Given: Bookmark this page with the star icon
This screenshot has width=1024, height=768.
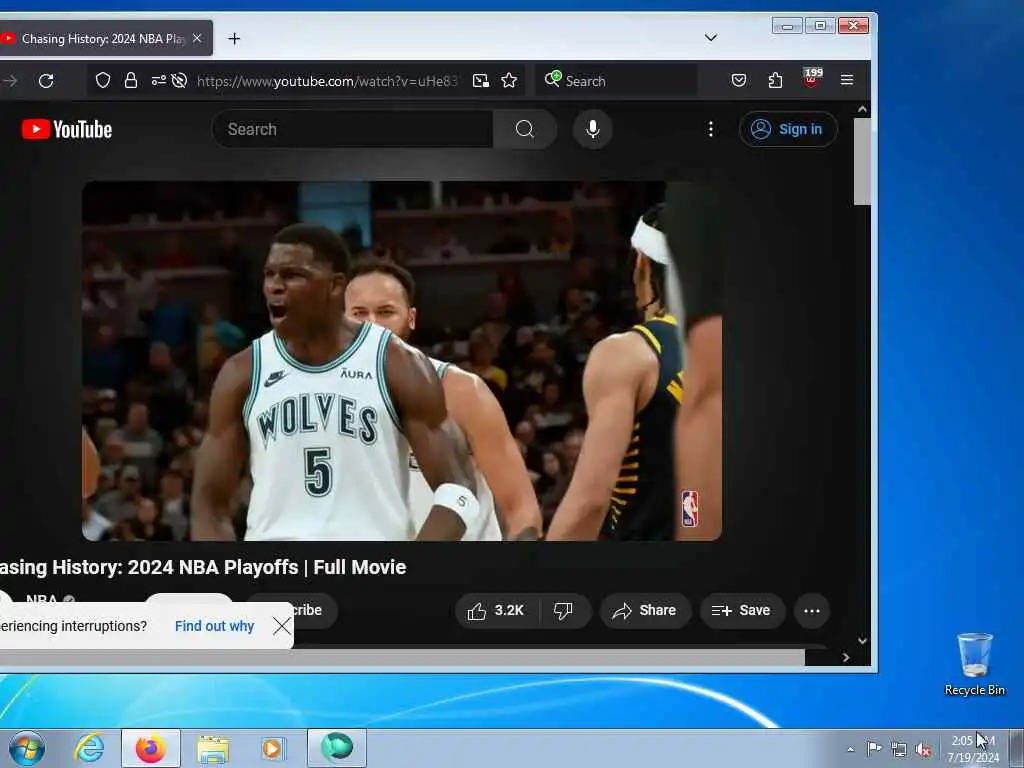Looking at the screenshot, I should point(509,80).
